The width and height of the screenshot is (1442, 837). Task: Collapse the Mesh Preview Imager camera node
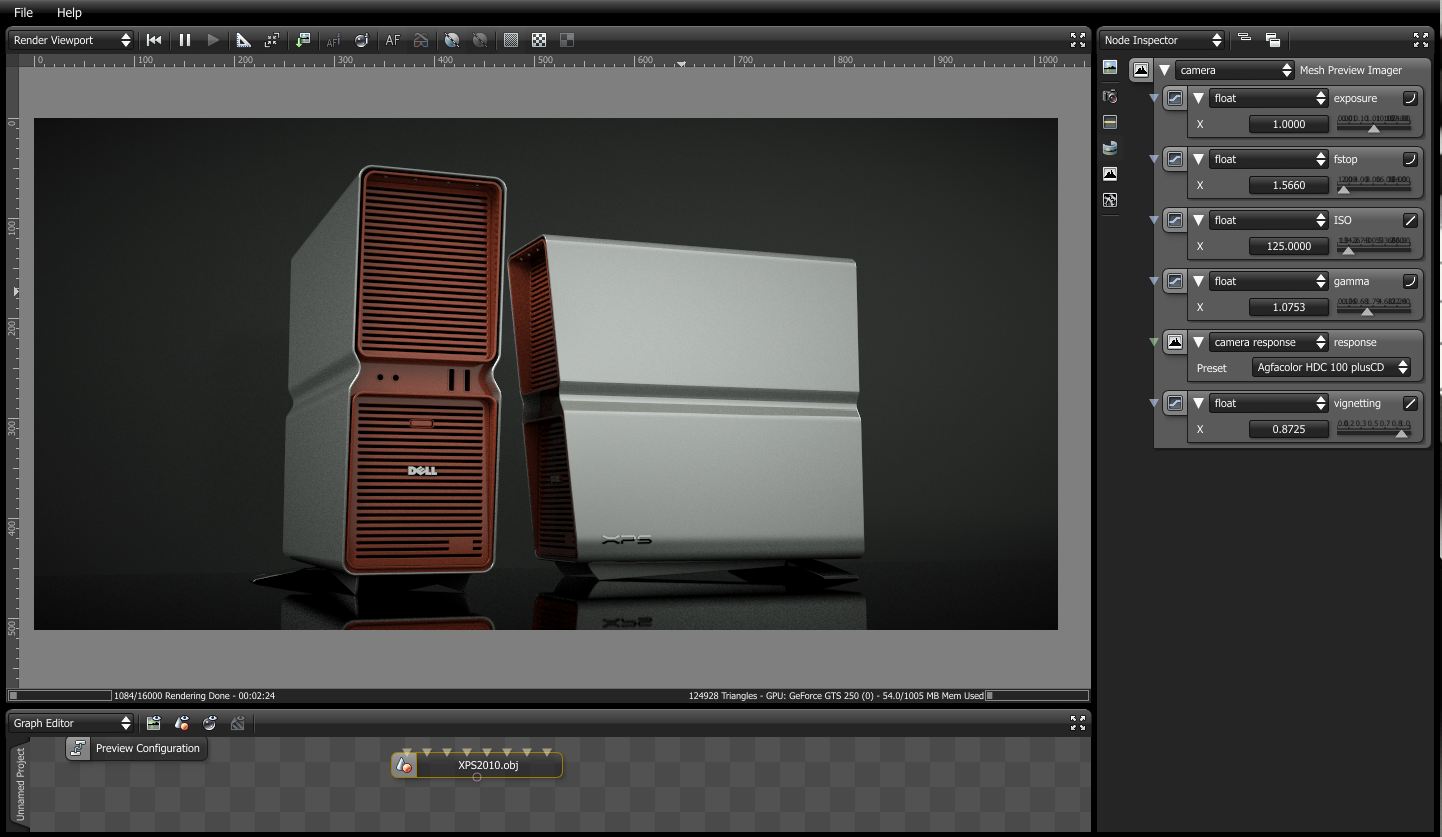(x=1165, y=70)
